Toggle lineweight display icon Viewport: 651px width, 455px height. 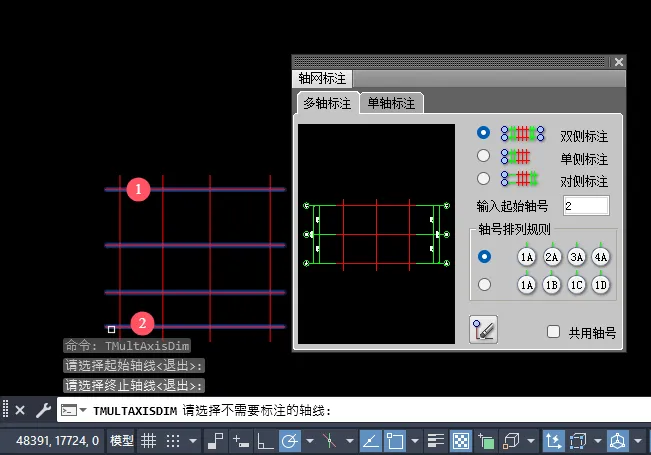click(436, 440)
